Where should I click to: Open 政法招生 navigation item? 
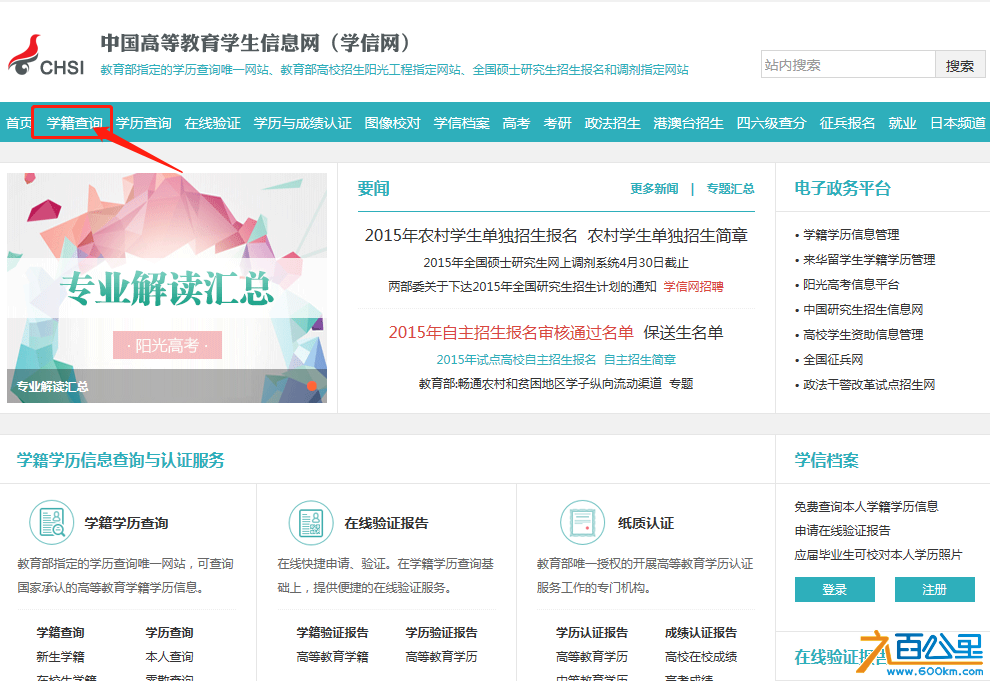point(612,123)
